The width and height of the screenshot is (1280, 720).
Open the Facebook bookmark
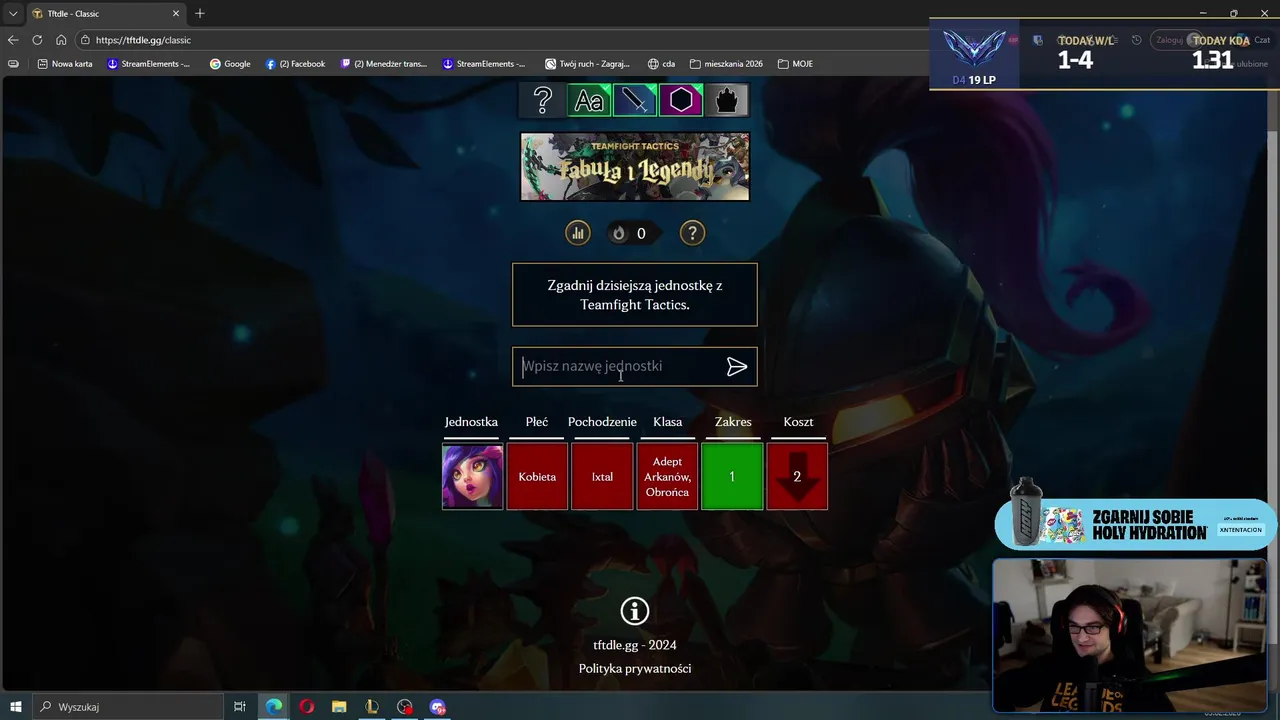pos(295,64)
